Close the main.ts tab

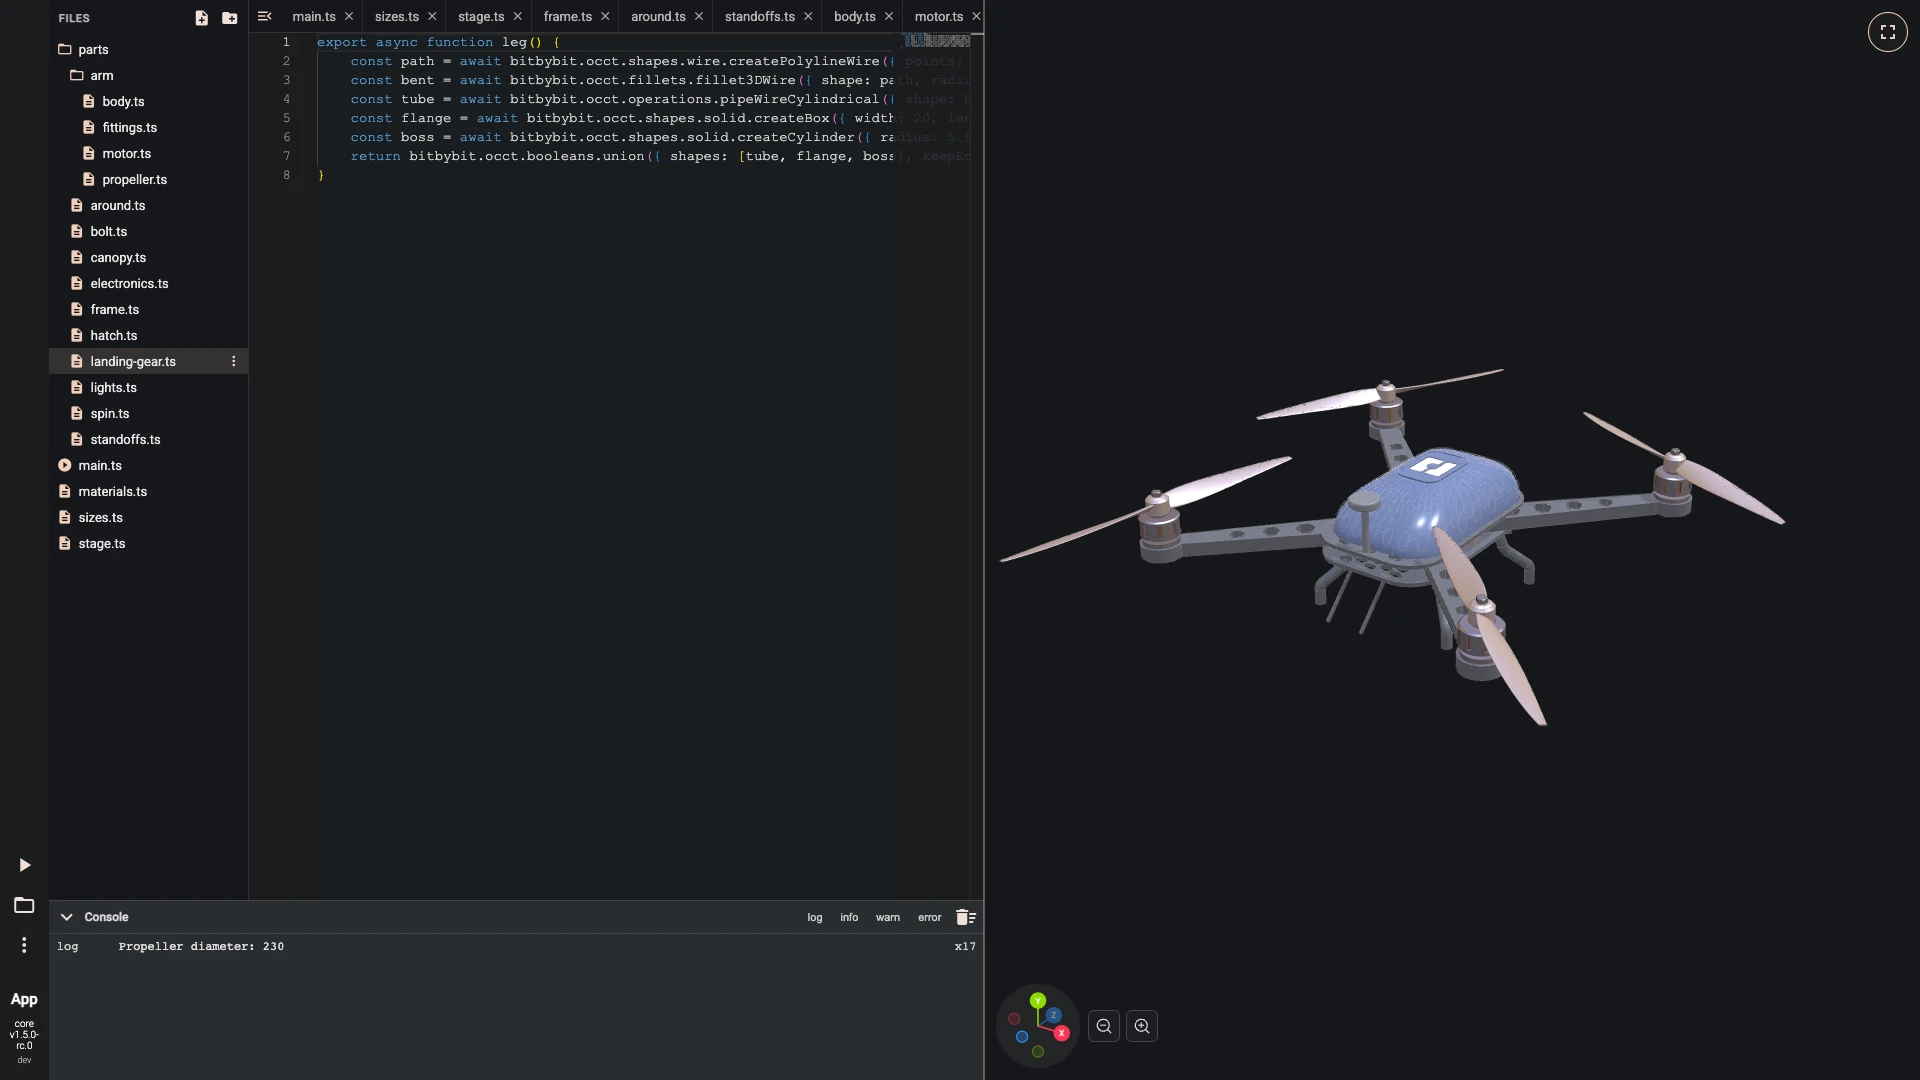tap(349, 16)
